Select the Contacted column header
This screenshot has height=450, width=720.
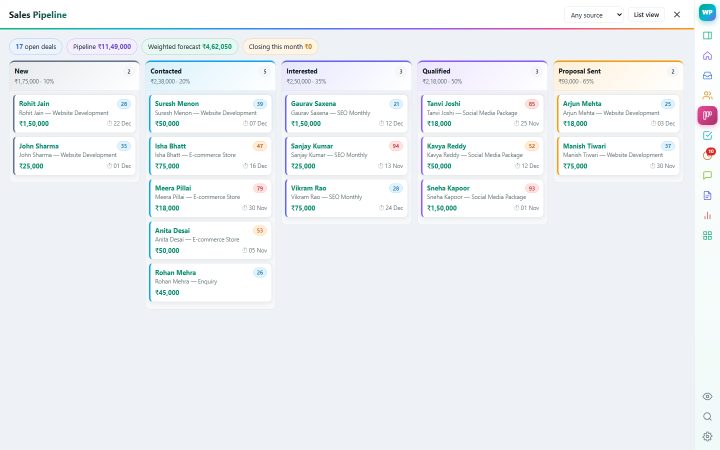(210, 76)
